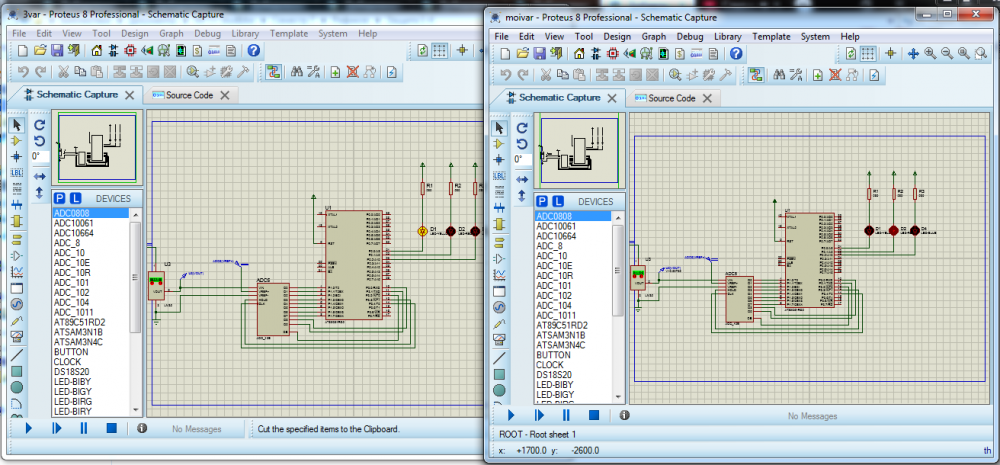Viewport: 1000px width, 465px height.
Task: Open the help icon in the 3var toolbar
Action: (254, 50)
